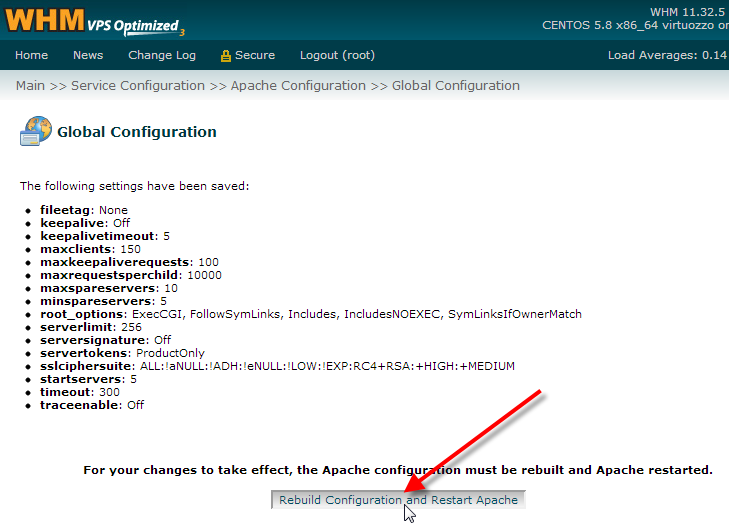This screenshot has height=526, width=729.
Task: Click Rebuild Configuration and Restart Apache button
Action: [398, 499]
